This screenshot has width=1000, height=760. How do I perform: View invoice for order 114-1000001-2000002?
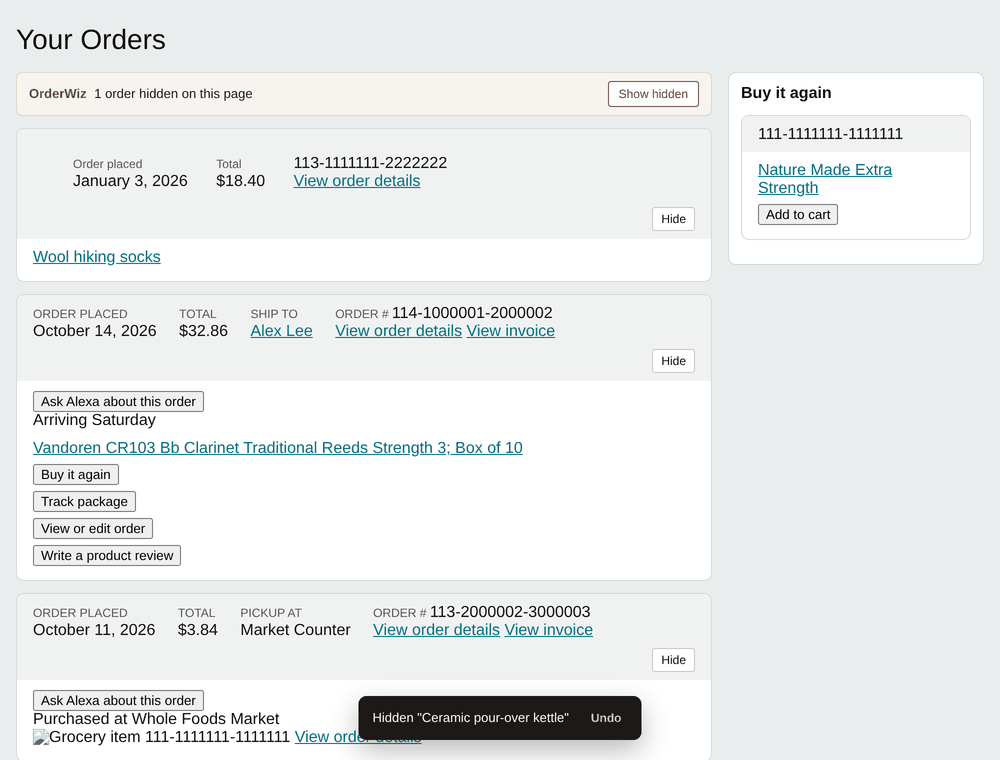click(511, 331)
